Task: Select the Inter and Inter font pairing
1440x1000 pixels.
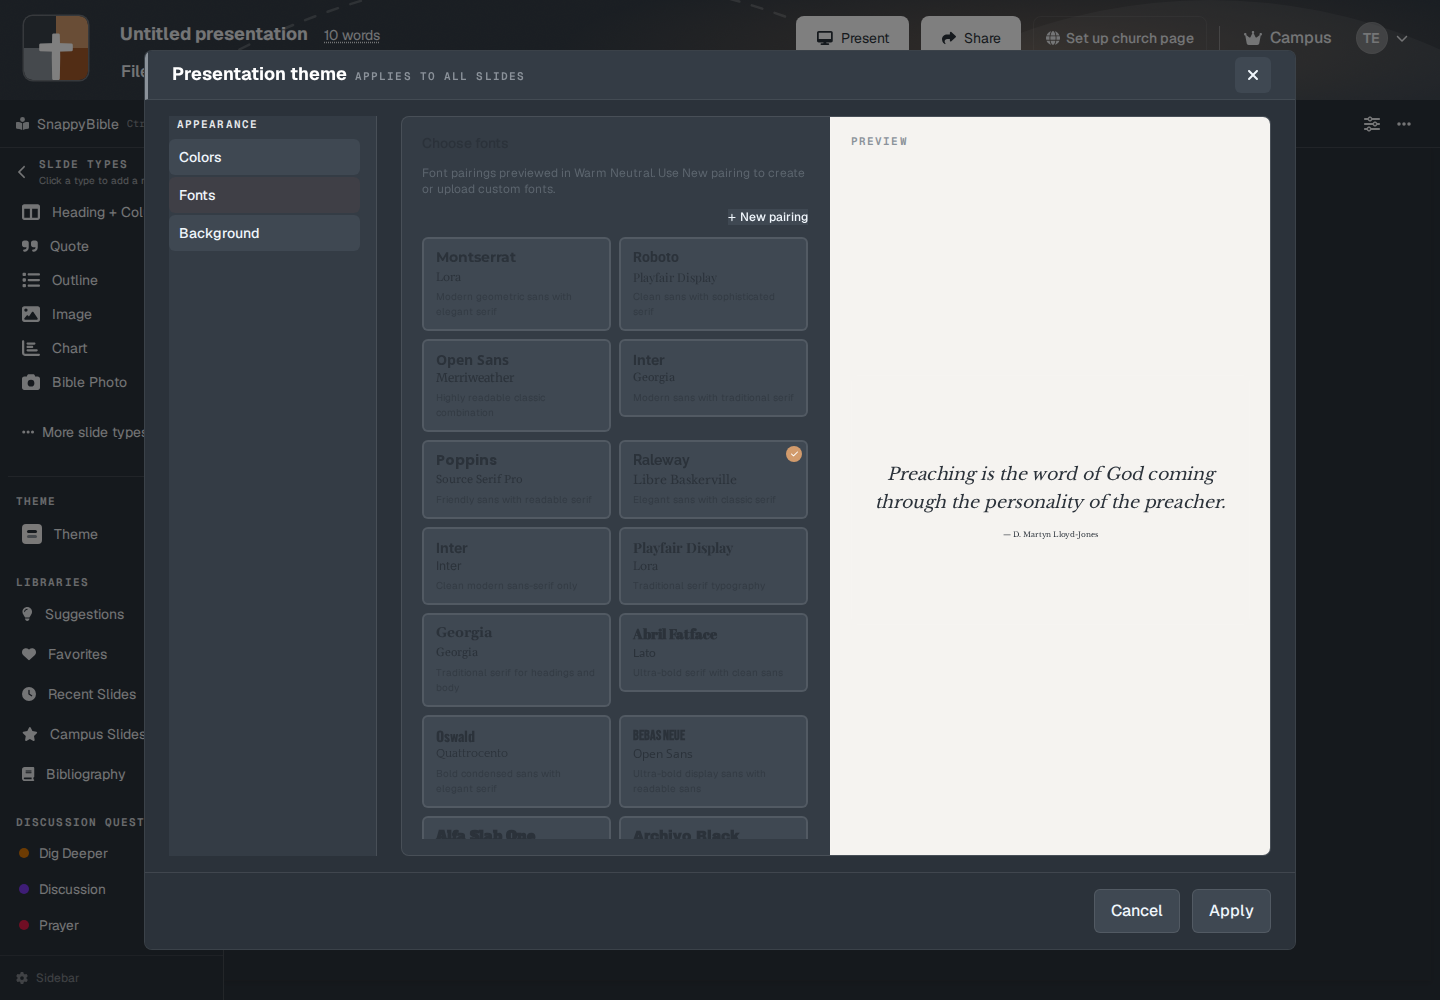Action: (516, 566)
